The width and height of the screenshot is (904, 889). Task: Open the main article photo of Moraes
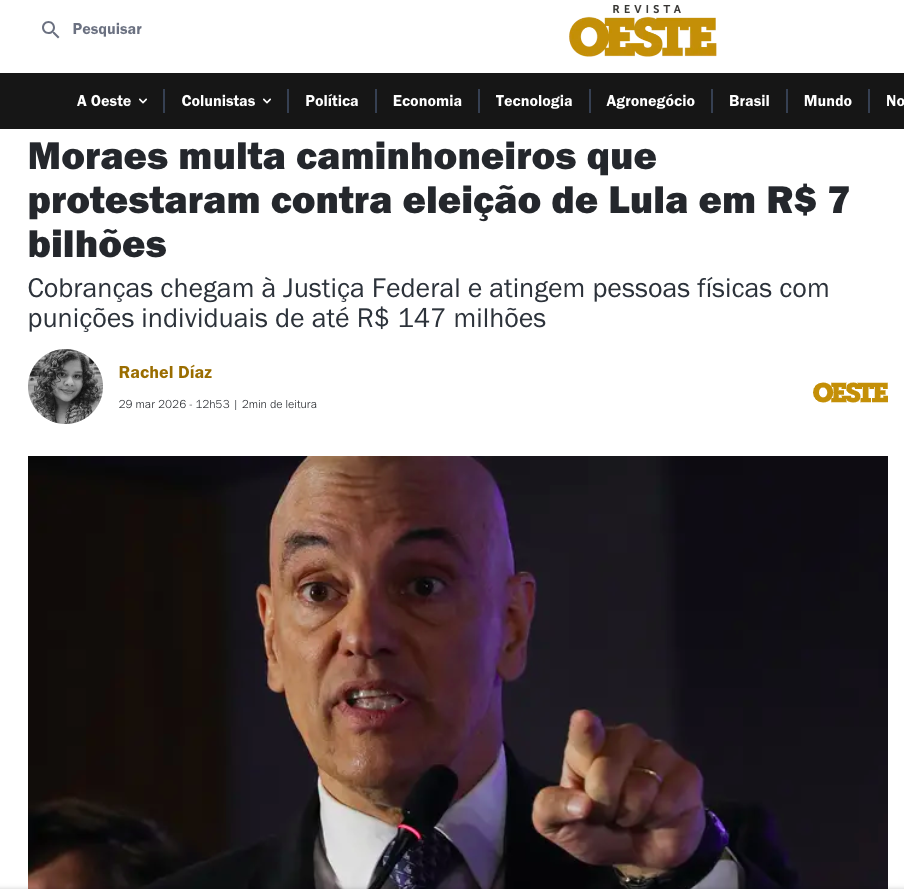pos(458,672)
